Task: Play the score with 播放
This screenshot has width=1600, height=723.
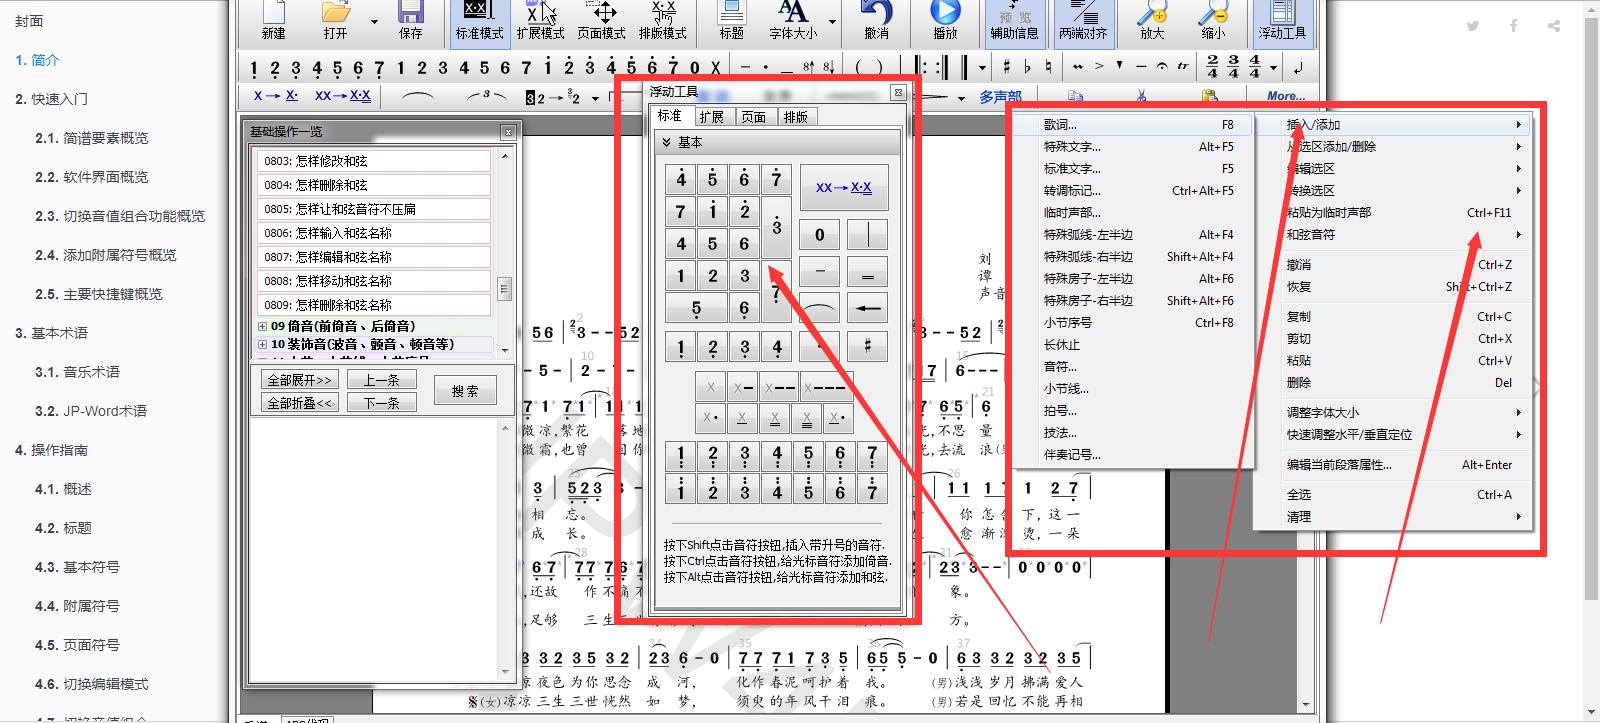Action: (x=945, y=21)
